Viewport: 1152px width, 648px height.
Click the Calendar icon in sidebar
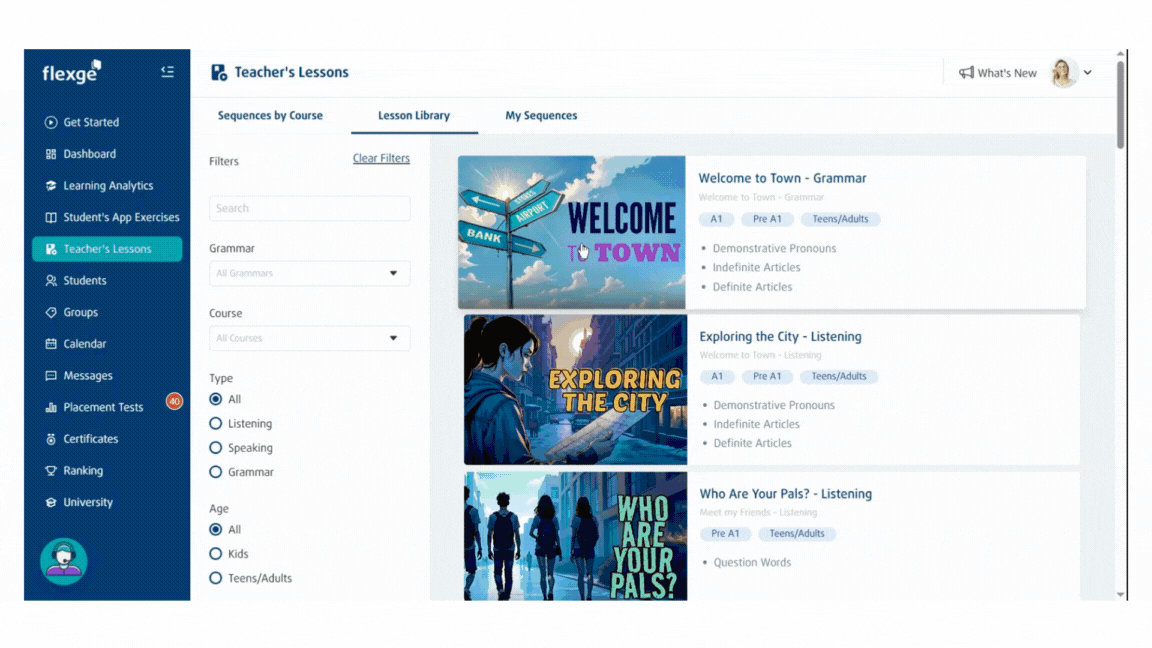click(x=51, y=344)
